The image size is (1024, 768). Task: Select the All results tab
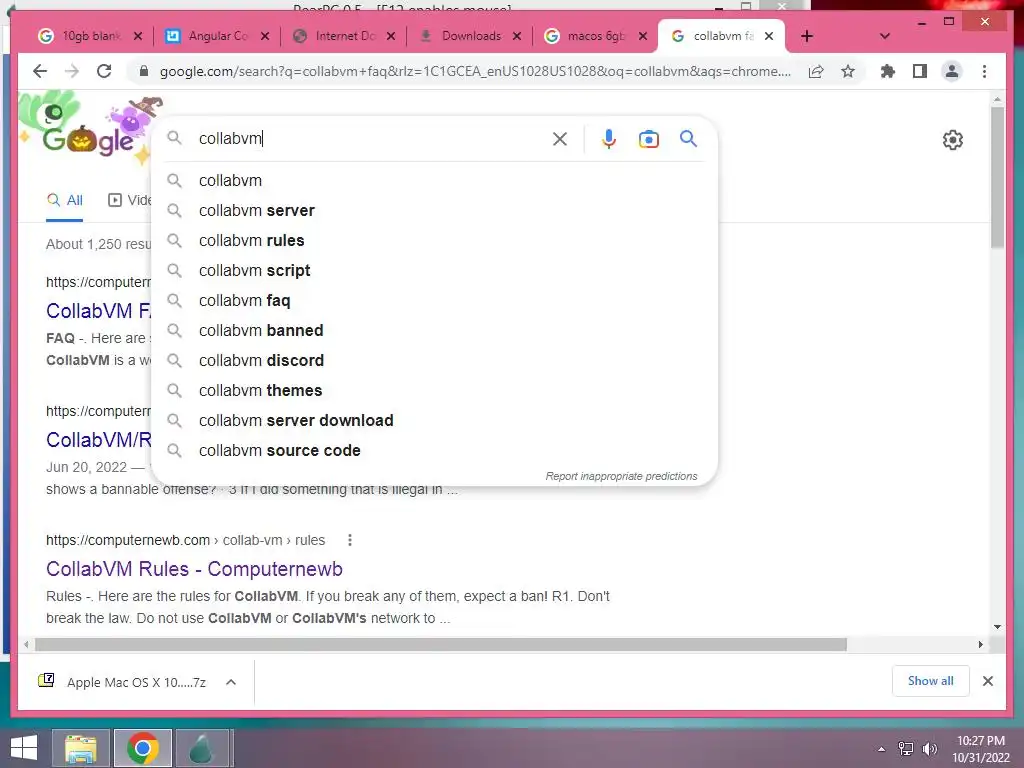[65, 200]
